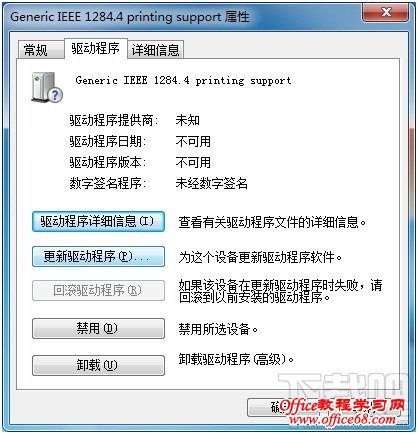Switch to the 常规 tab

click(x=40, y=50)
